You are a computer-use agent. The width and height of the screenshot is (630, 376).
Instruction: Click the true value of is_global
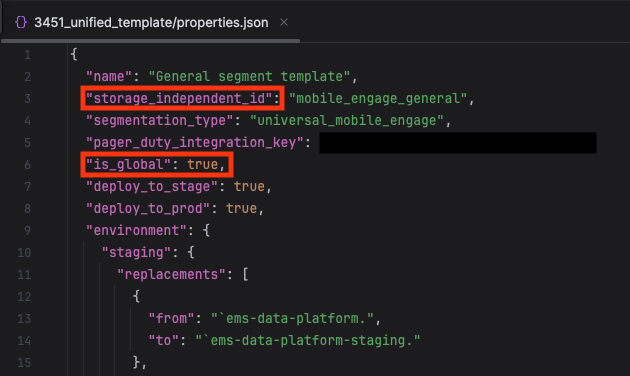[x=202, y=164]
